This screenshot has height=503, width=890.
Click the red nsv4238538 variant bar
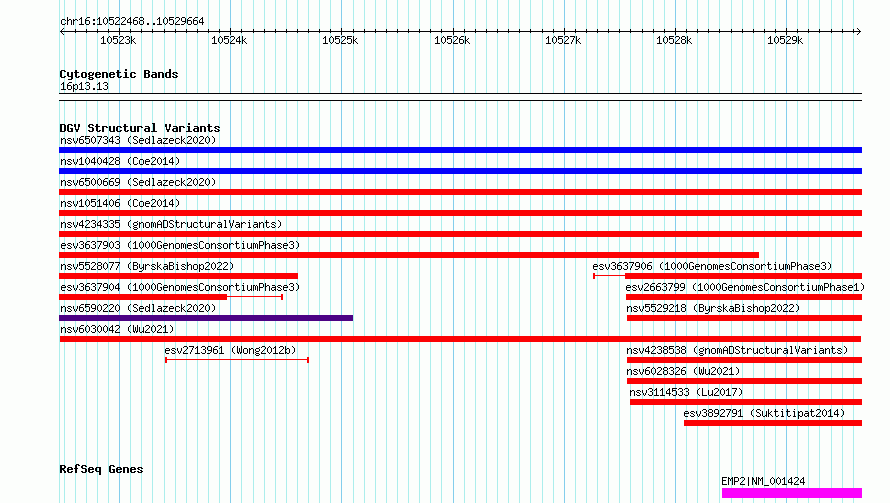click(744, 360)
